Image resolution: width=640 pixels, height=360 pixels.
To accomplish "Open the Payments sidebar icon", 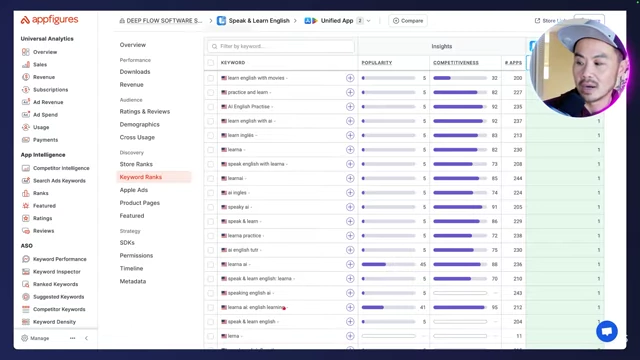I will [26, 140].
